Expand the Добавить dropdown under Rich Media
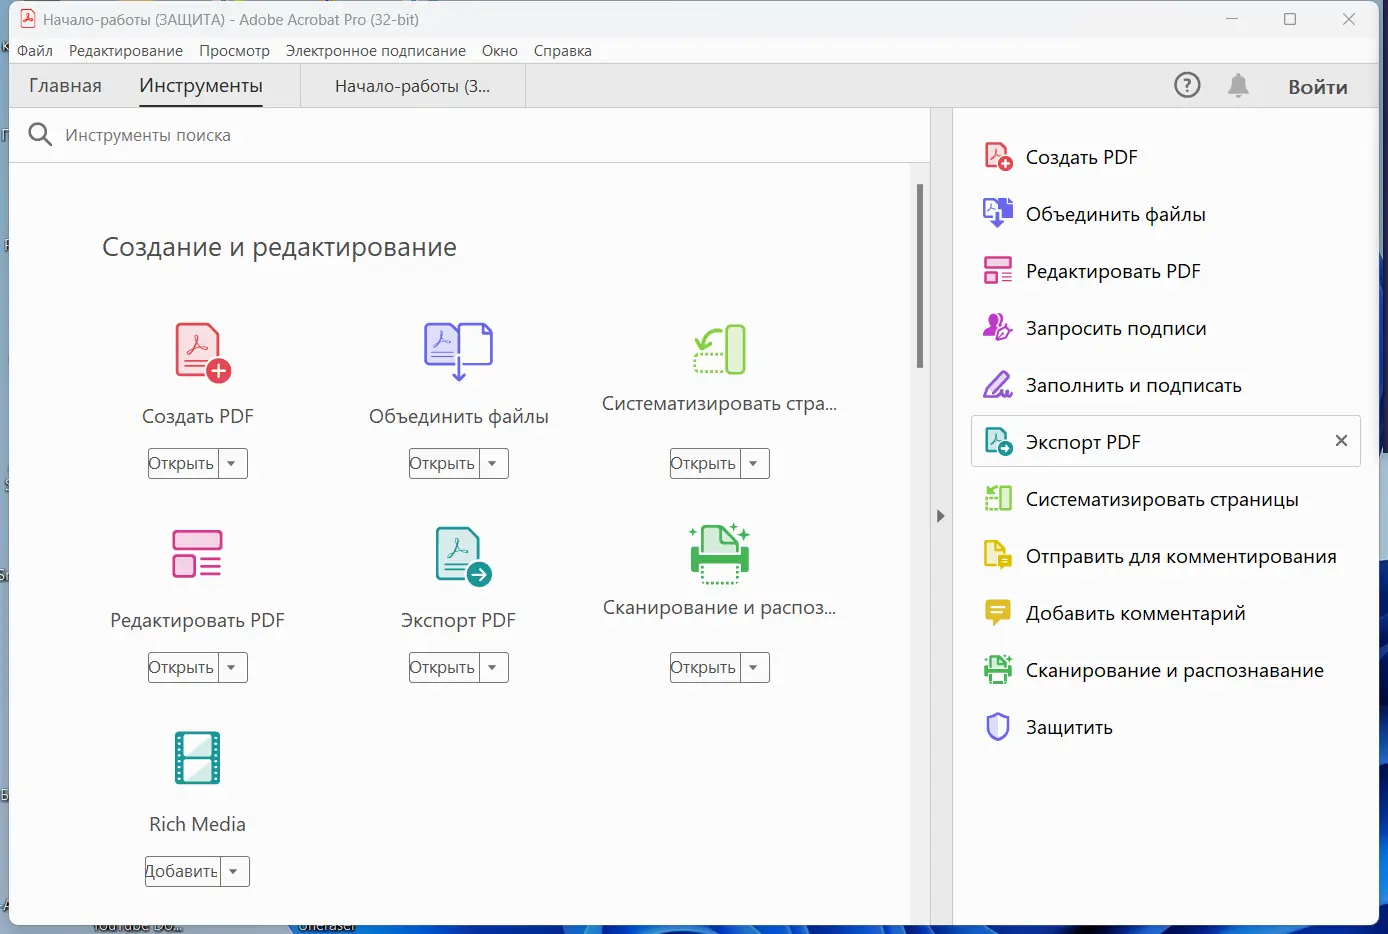Viewport: 1388px width, 934px height. click(232, 871)
